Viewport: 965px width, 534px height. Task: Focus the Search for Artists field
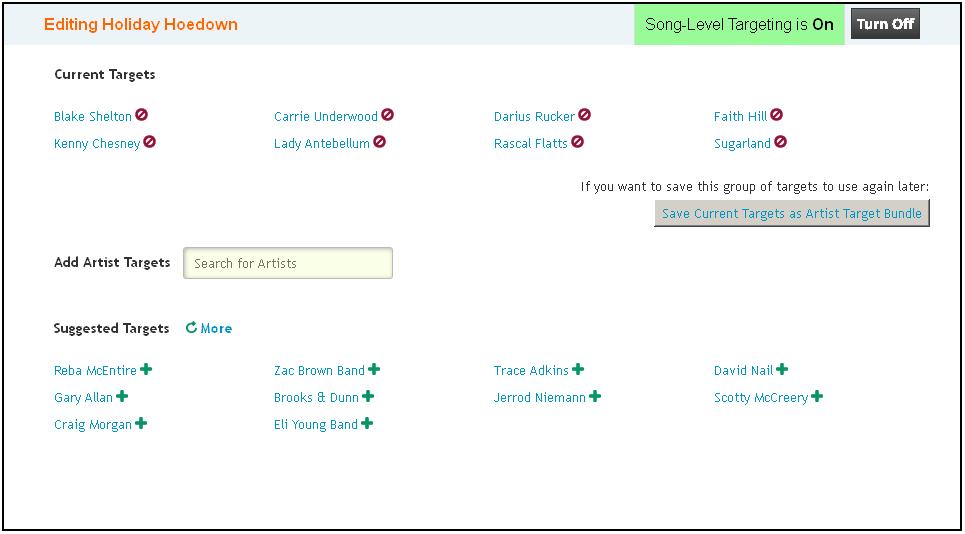tap(287, 263)
